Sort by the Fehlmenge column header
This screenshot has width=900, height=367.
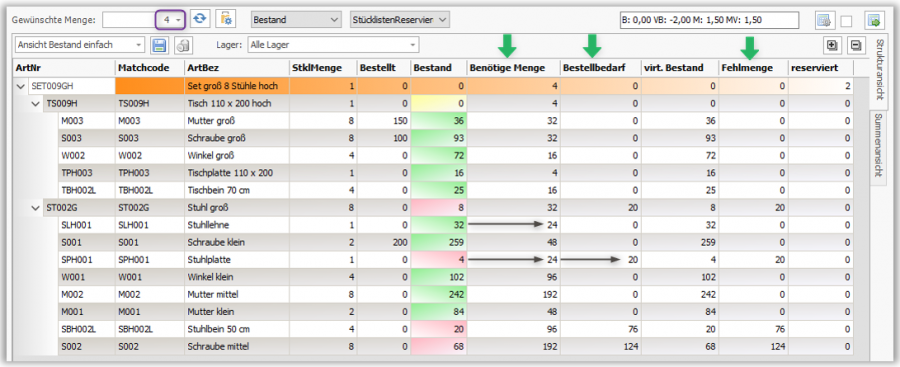click(753, 68)
